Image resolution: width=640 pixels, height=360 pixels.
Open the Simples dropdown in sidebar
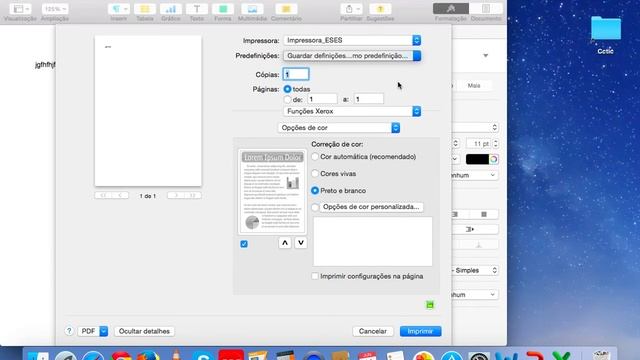[475, 270]
